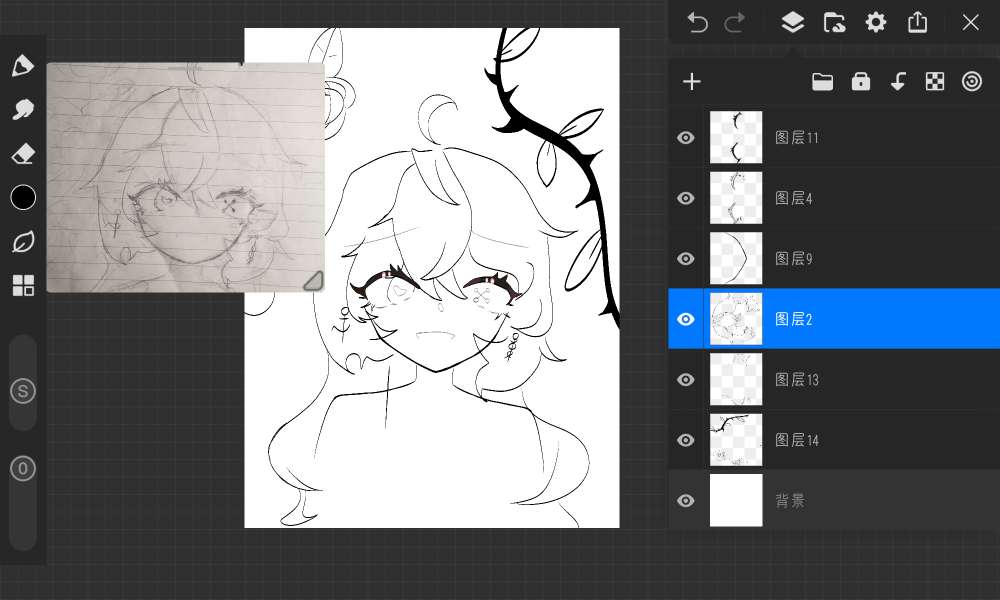Screen dimensions: 1000x600
Task: Hide layer 图层11 using the eye icon
Action: 686,138
